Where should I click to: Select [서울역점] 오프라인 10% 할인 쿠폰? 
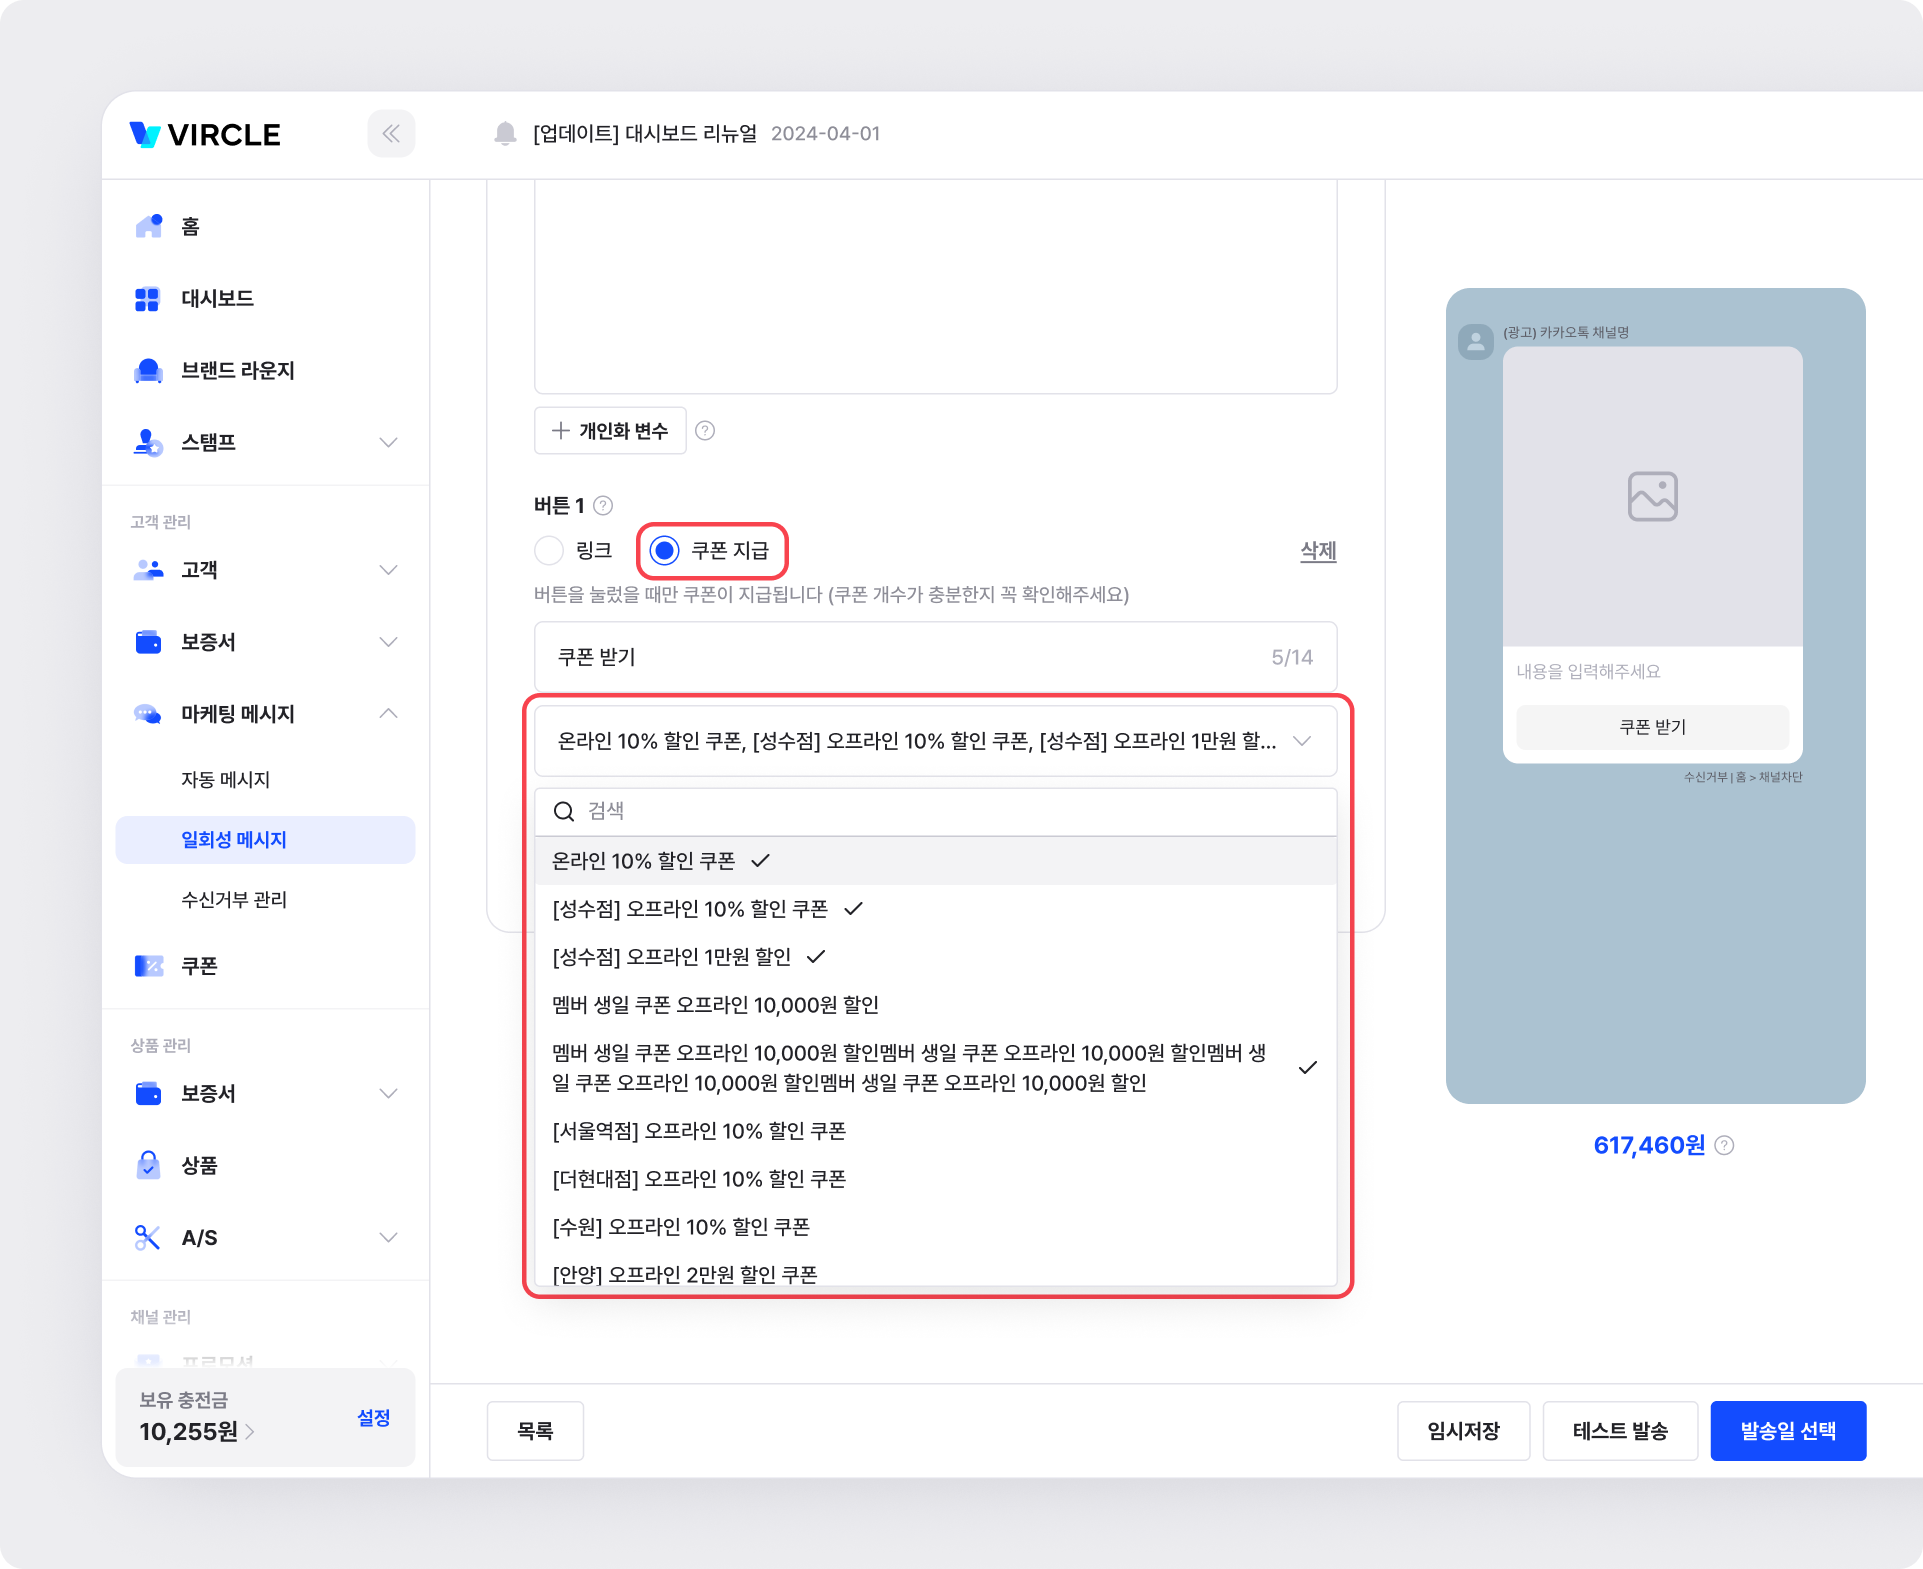click(x=699, y=1131)
